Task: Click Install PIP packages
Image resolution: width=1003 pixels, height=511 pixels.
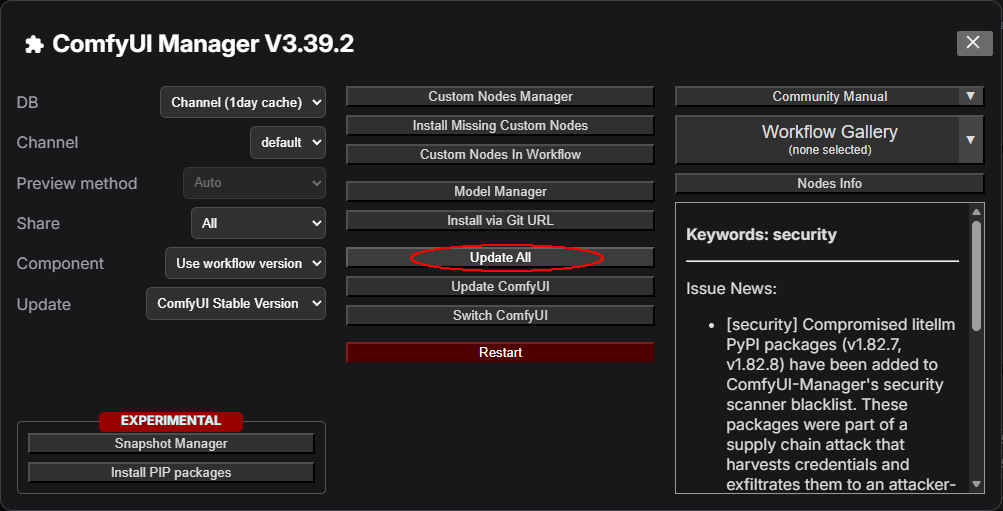Action: (171, 473)
